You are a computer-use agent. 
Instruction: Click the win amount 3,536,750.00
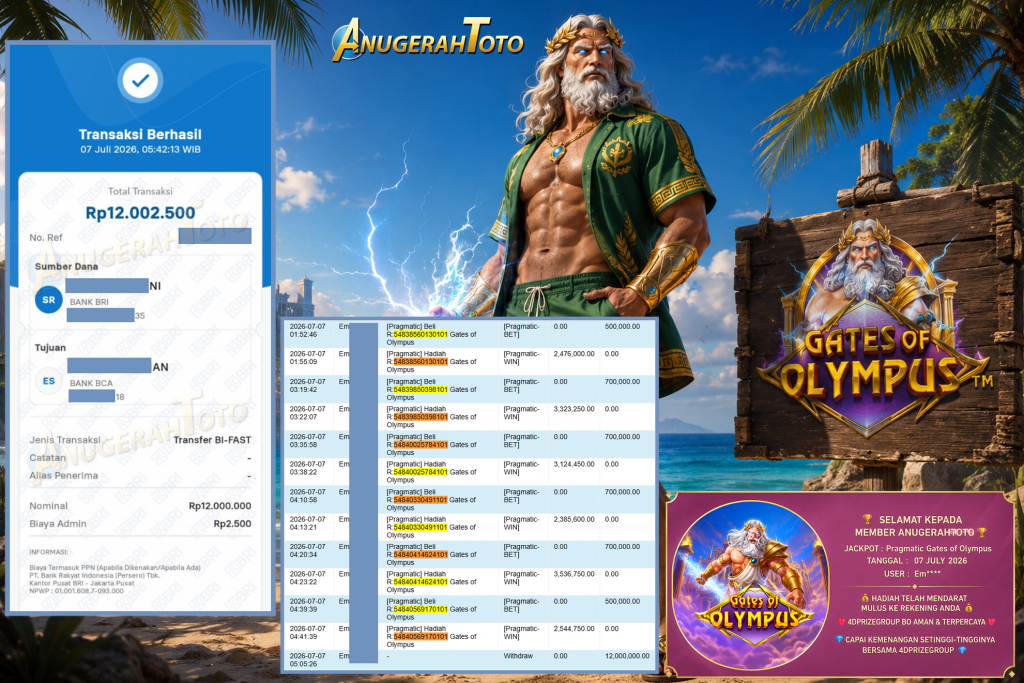tap(574, 574)
